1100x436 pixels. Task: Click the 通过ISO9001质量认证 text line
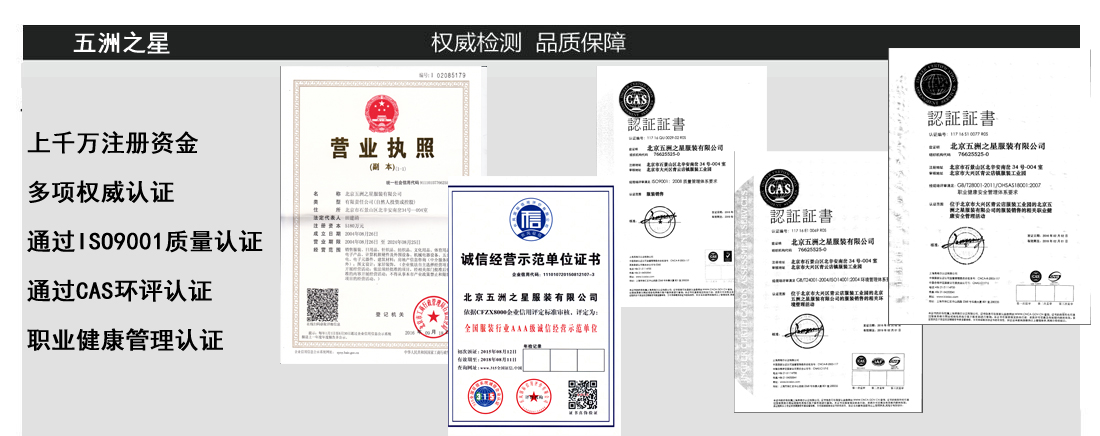coord(145,241)
